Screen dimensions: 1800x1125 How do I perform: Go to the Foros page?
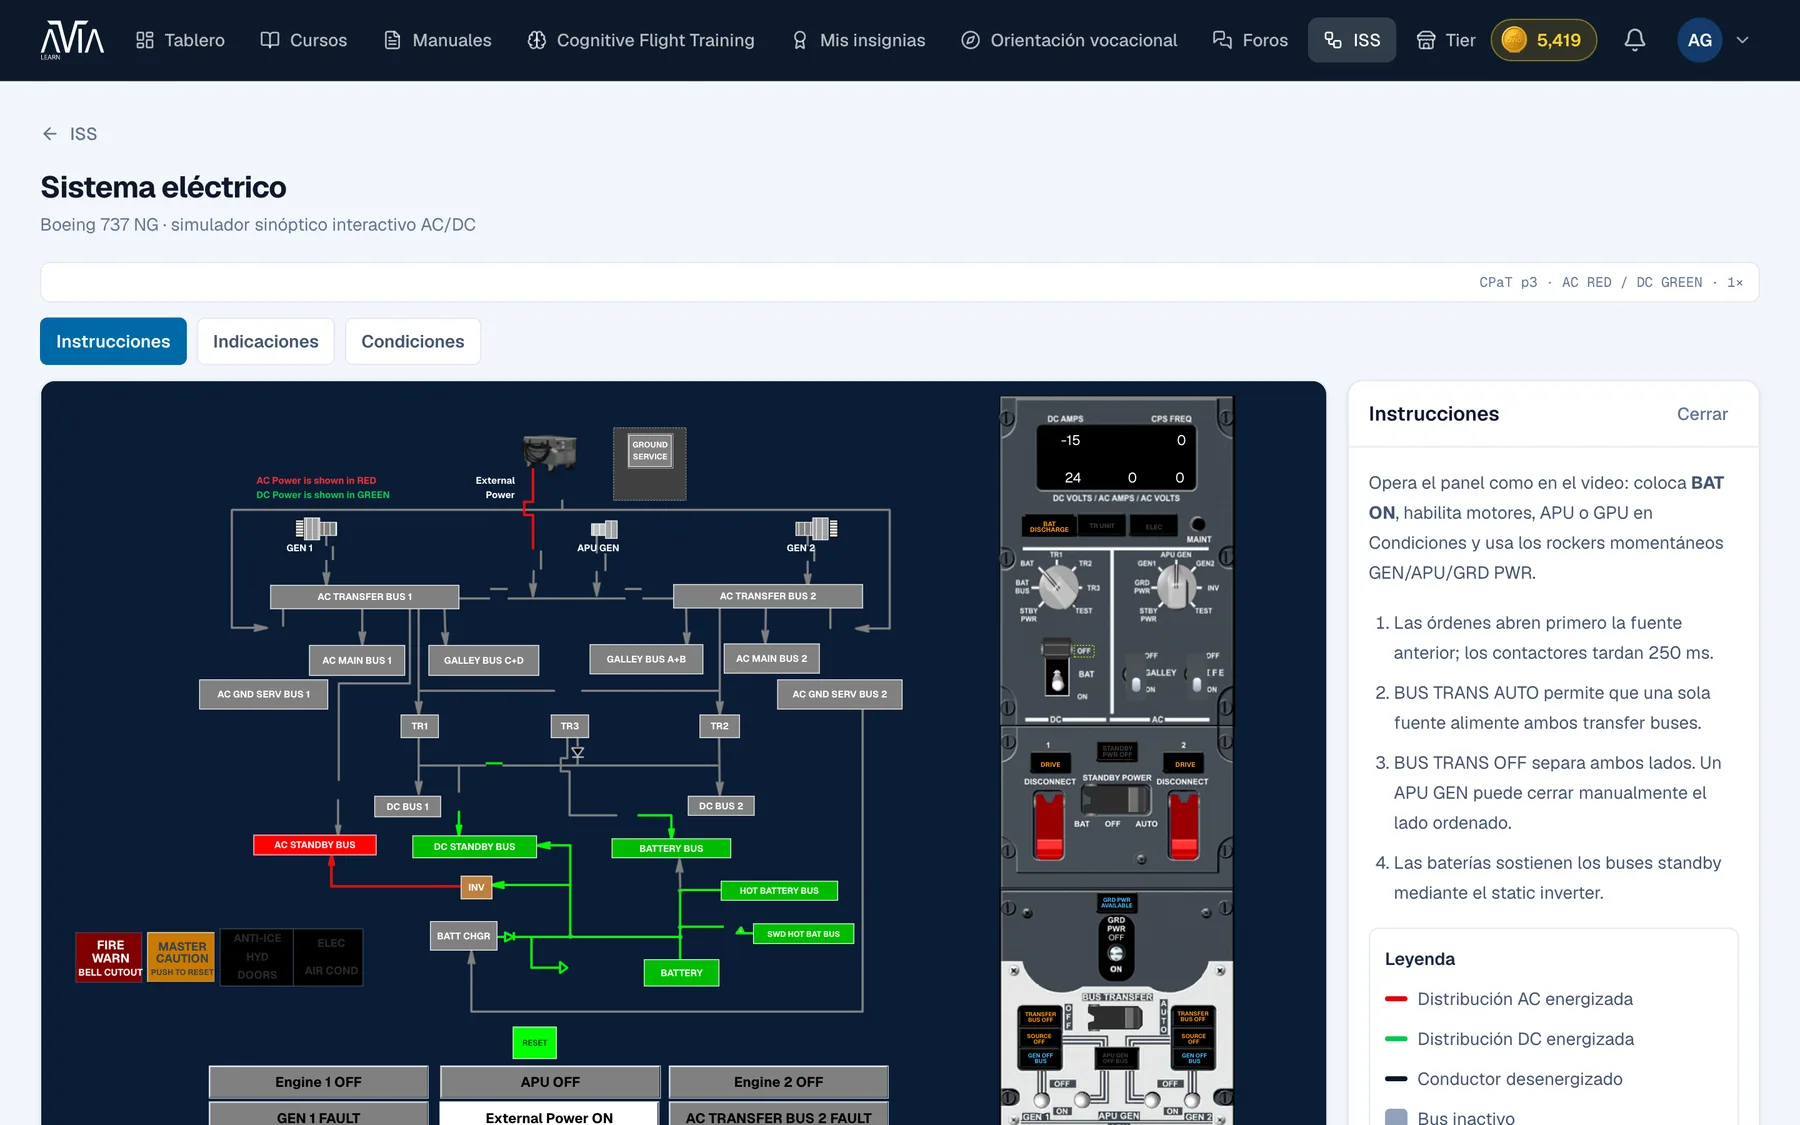pos(1250,40)
